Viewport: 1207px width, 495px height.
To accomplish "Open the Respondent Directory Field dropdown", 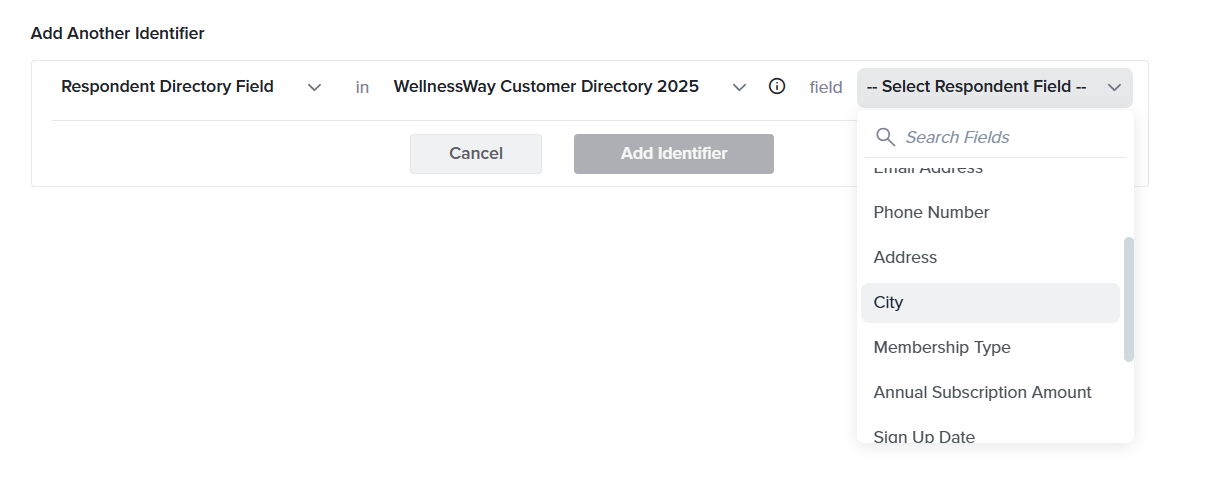I will coord(192,87).
